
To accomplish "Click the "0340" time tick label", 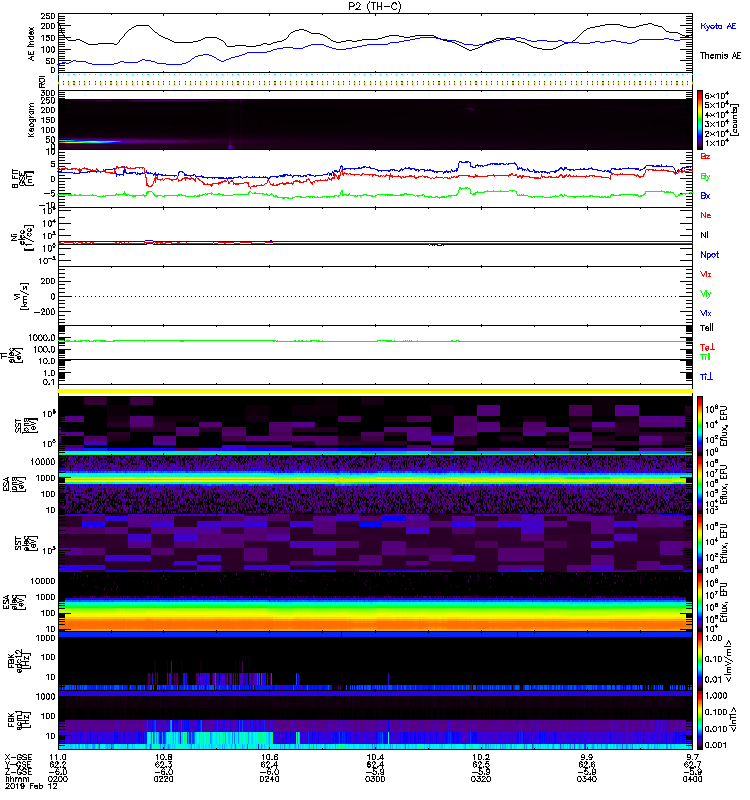I will (587, 779).
